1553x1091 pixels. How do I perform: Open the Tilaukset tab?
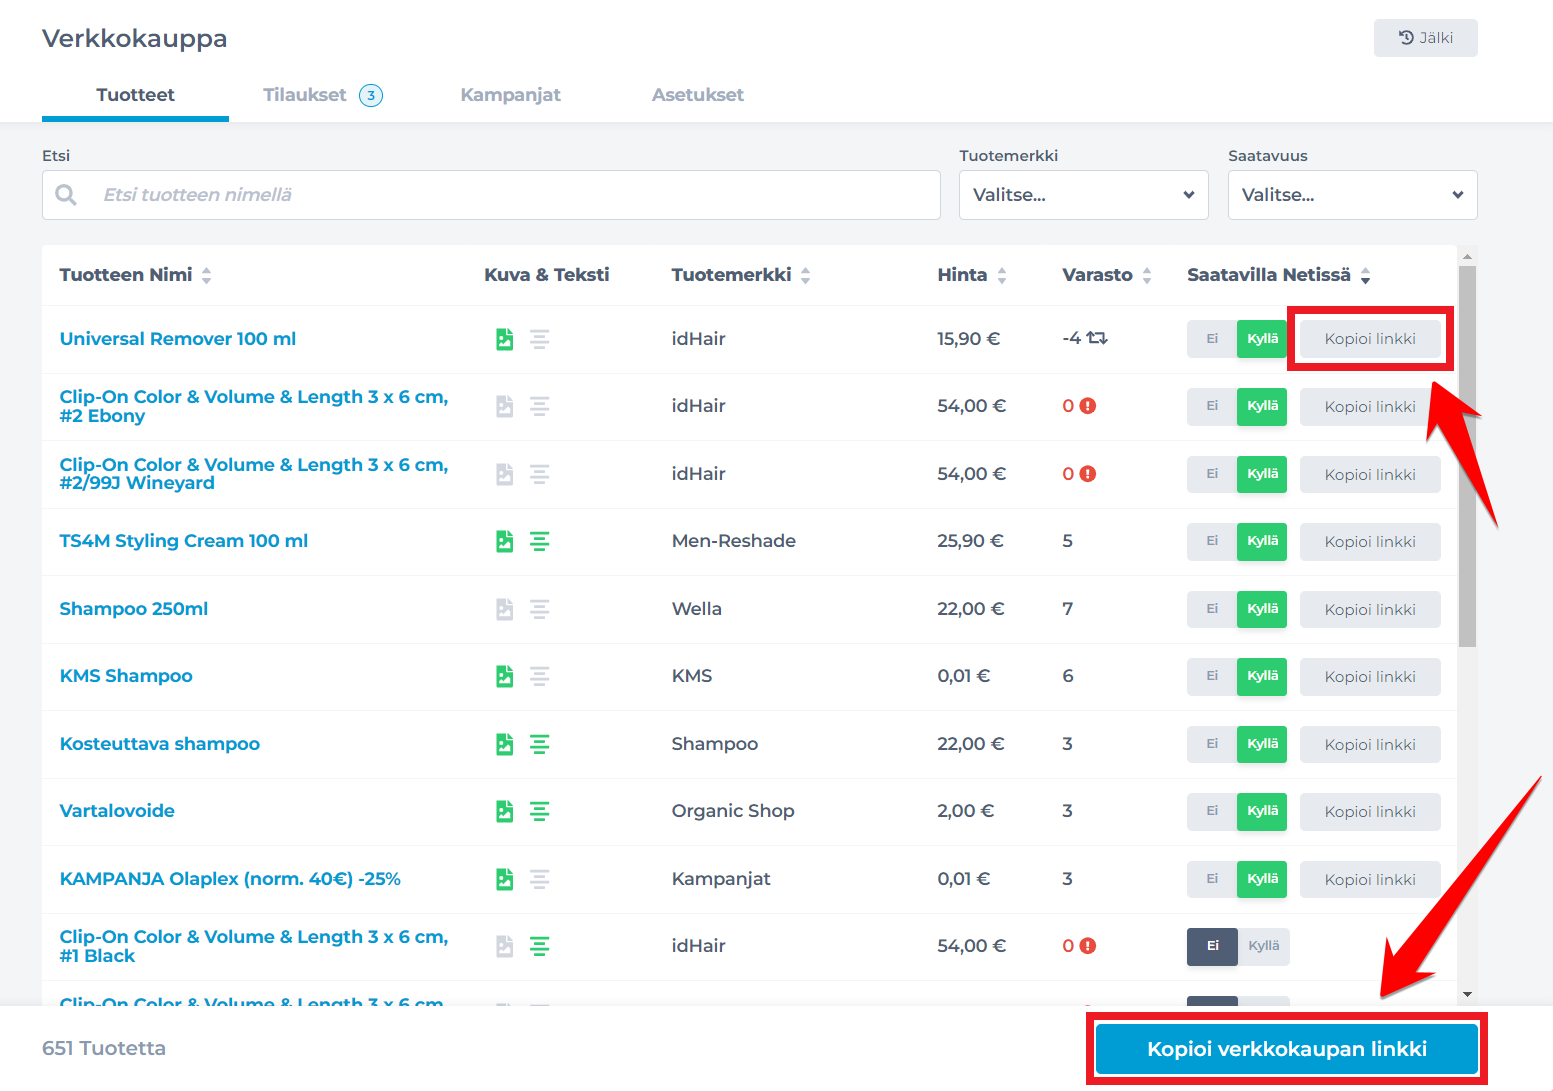click(x=322, y=95)
